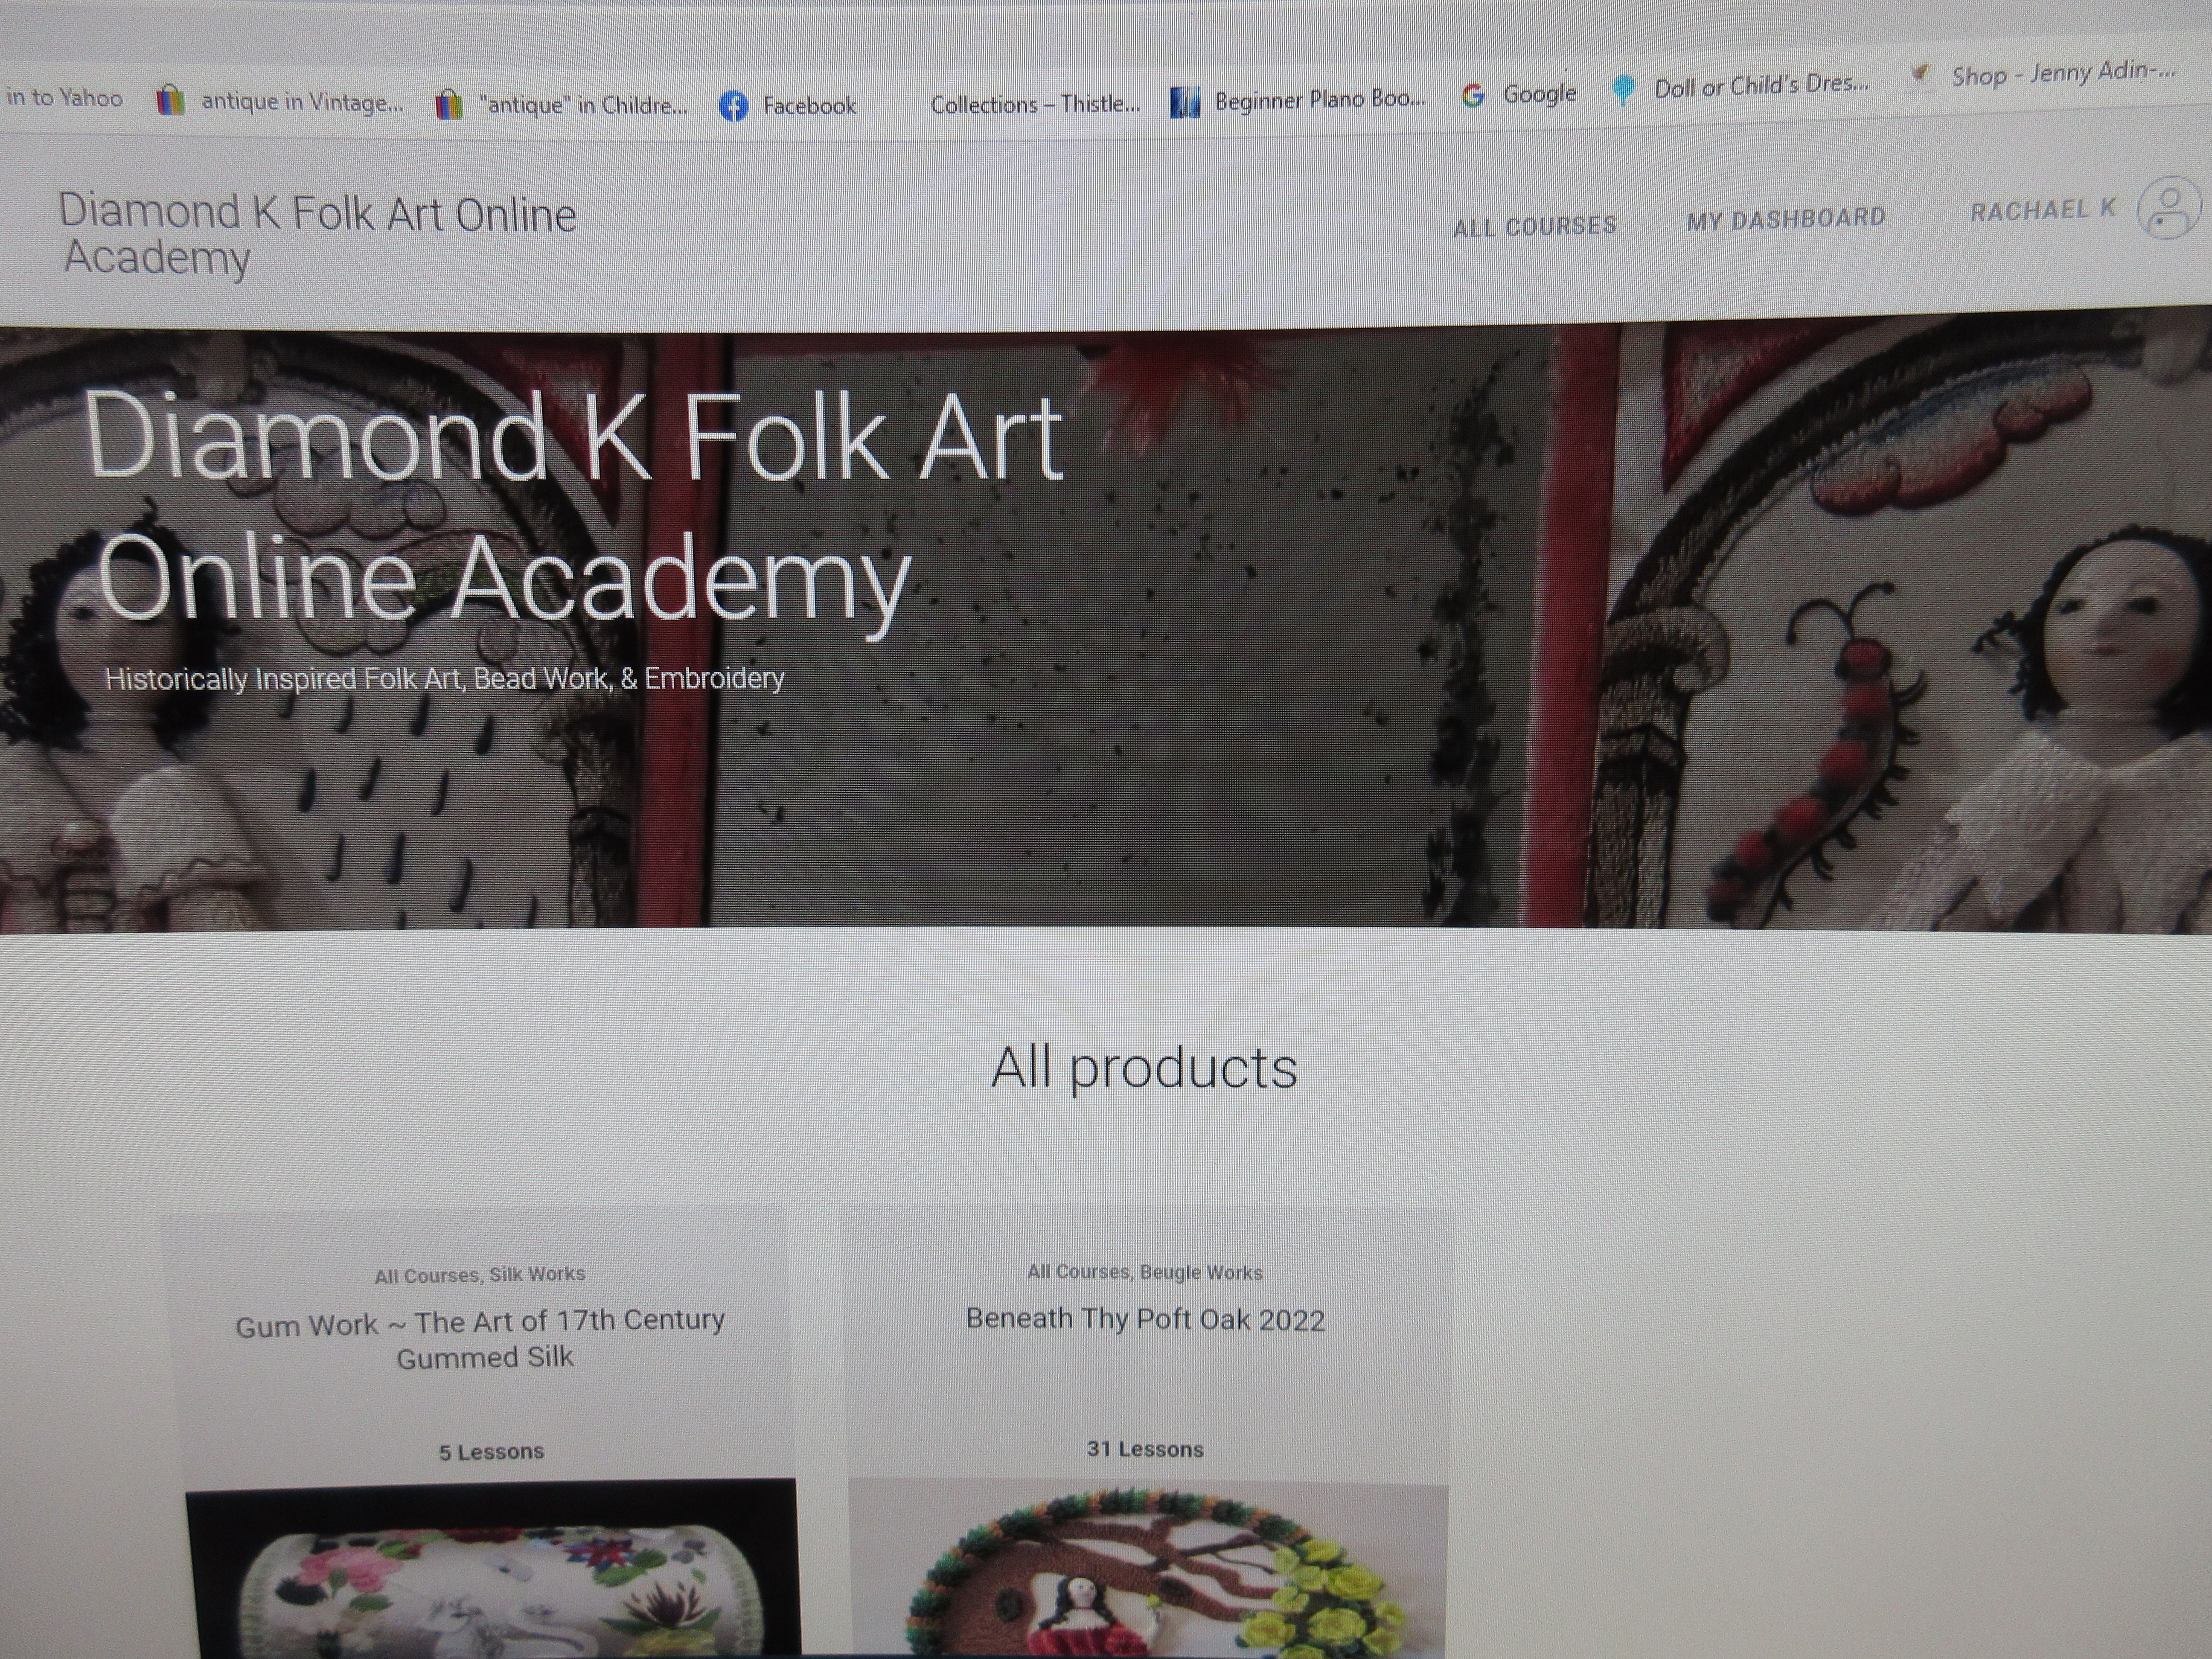Go to ALL COURSES in navigation
2212x1659 pixels.
pos(1534,227)
